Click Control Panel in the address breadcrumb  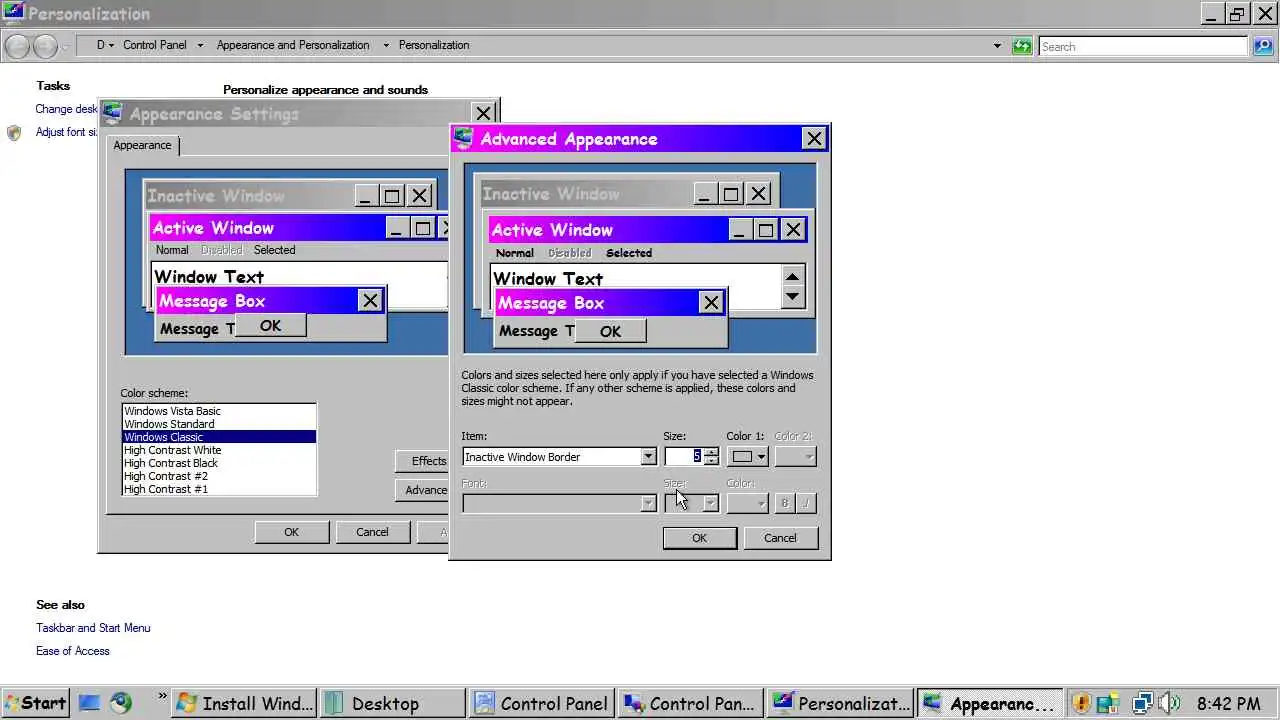coord(155,45)
